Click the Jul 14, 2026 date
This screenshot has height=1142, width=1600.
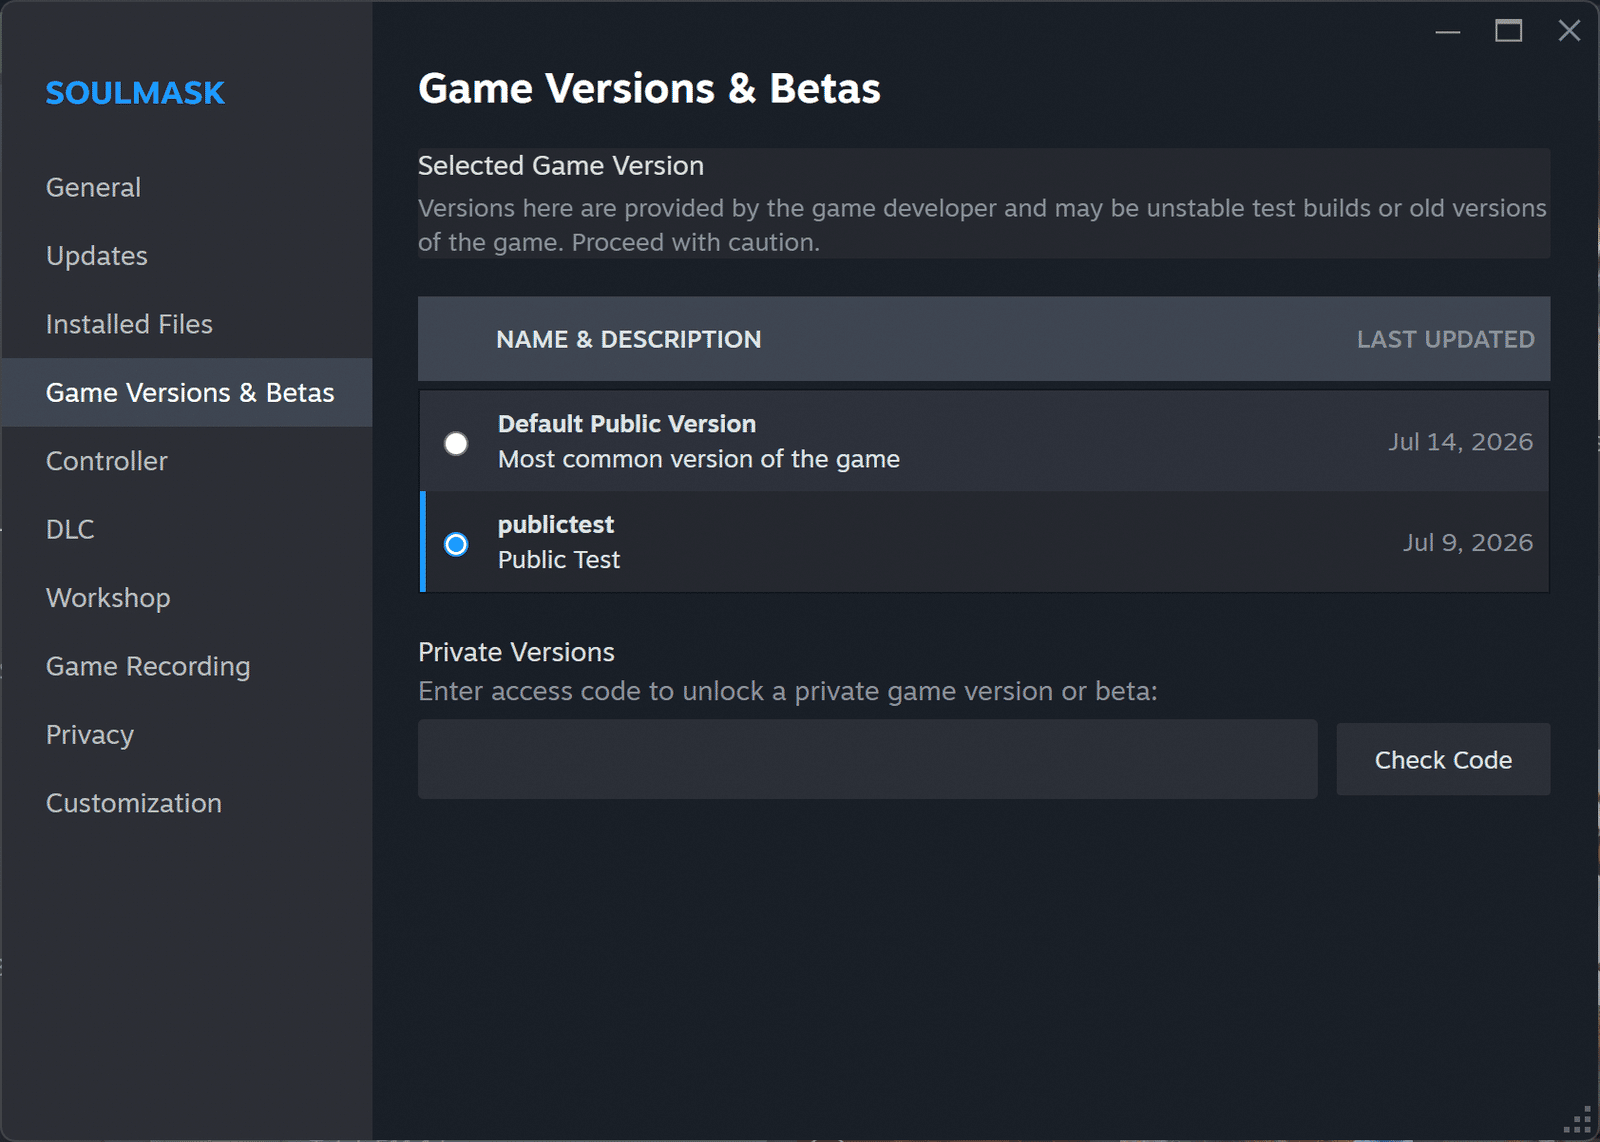click(1460, 442)
